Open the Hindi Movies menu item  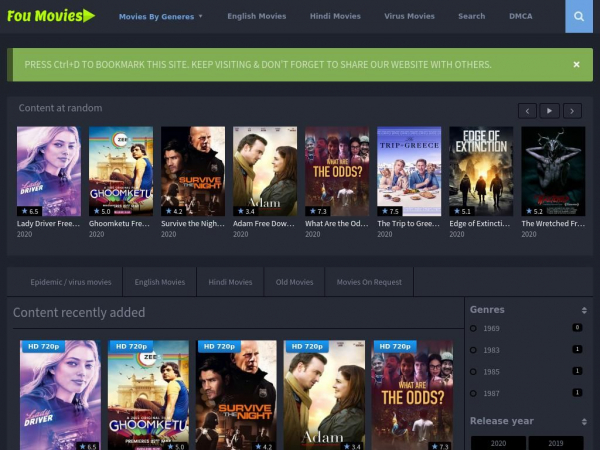[333, 16]
